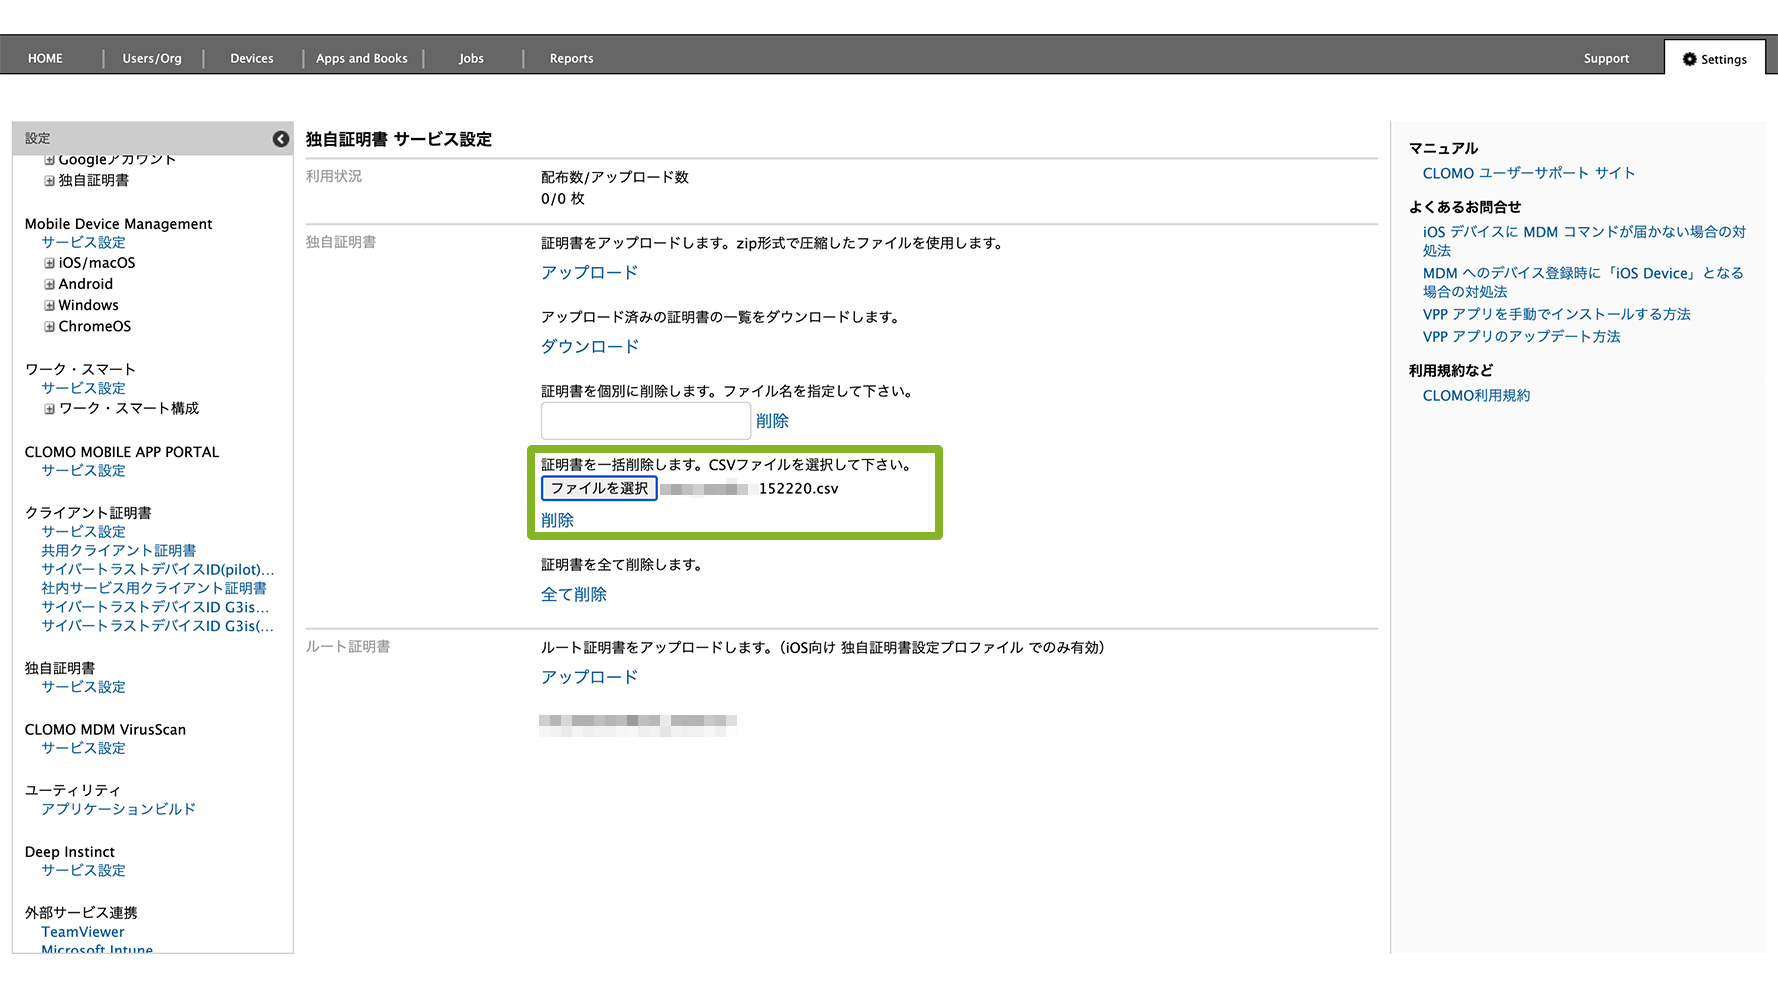The image size is (1778, 1000).
Task: Focus the certificate file name input field
Action: coord(645,421)
